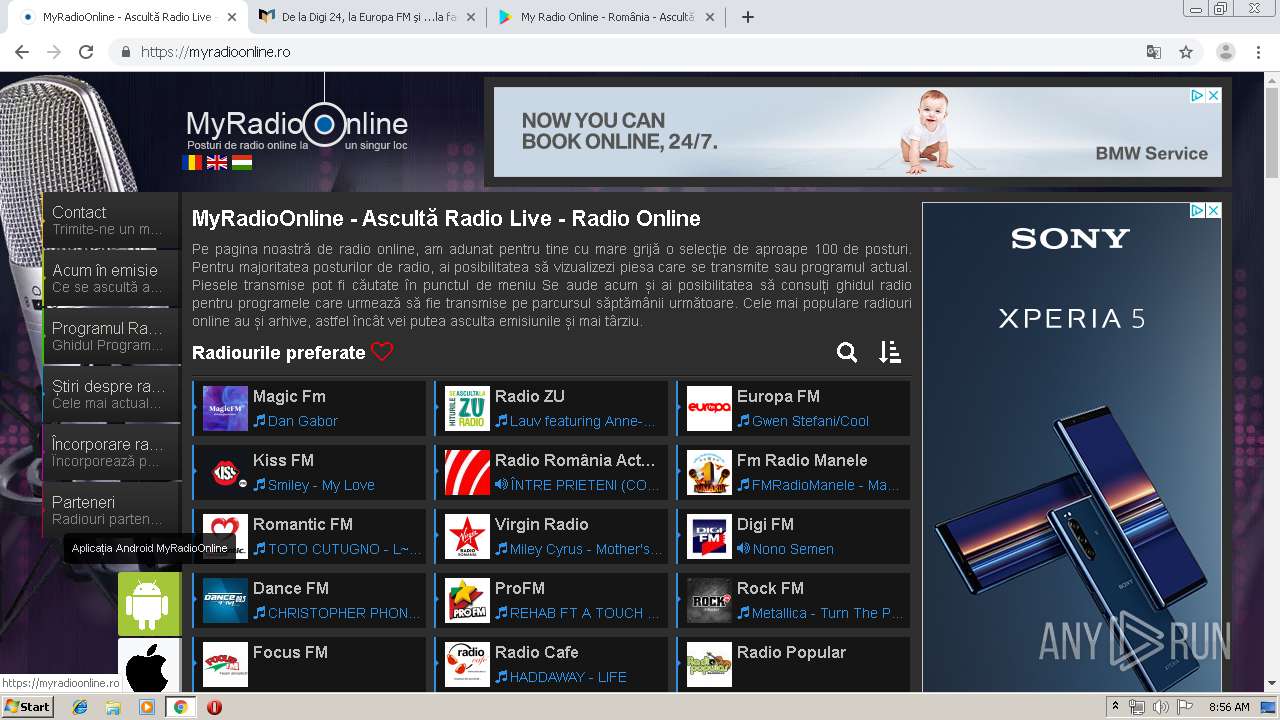Click the red heart favorites icon
Image resolution: width=1280 pixels, height=720 pixels.
(x=382, y=352)
